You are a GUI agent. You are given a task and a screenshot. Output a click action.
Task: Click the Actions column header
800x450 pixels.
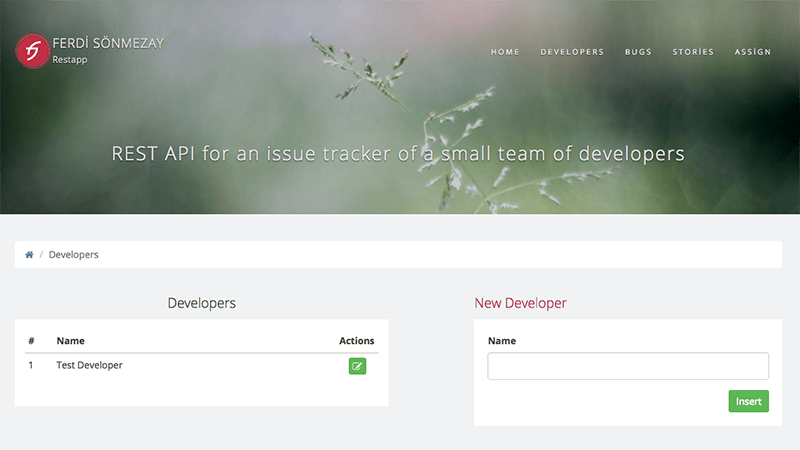pos(357,341)
